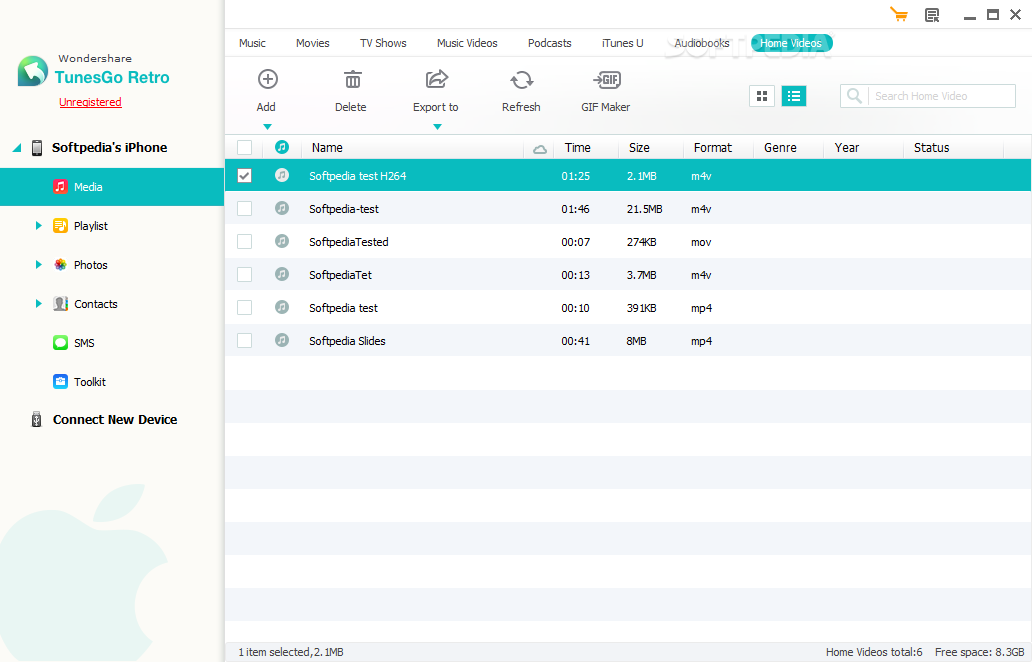The height and width of the screenshot is (662, 1032).
Task: Open the Add dropdown arrow
Action: (267, 126)
